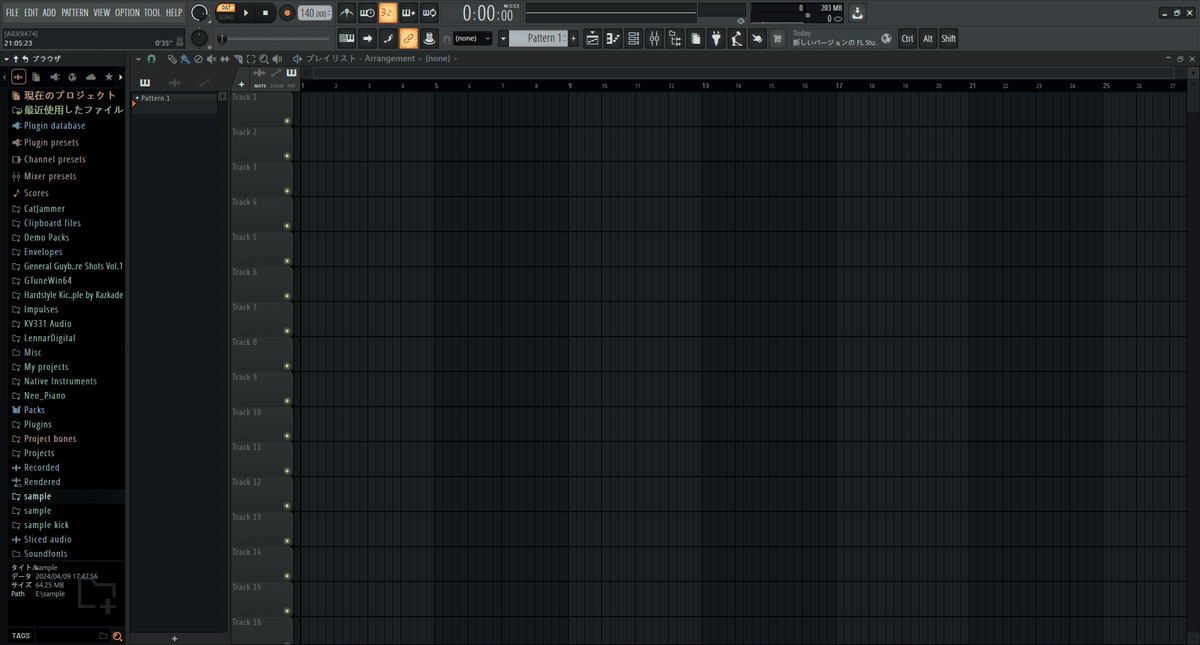Click the Ctrl modifier button
The height and width of the screenshot is (645, 1200).
[x=907, y=39]
